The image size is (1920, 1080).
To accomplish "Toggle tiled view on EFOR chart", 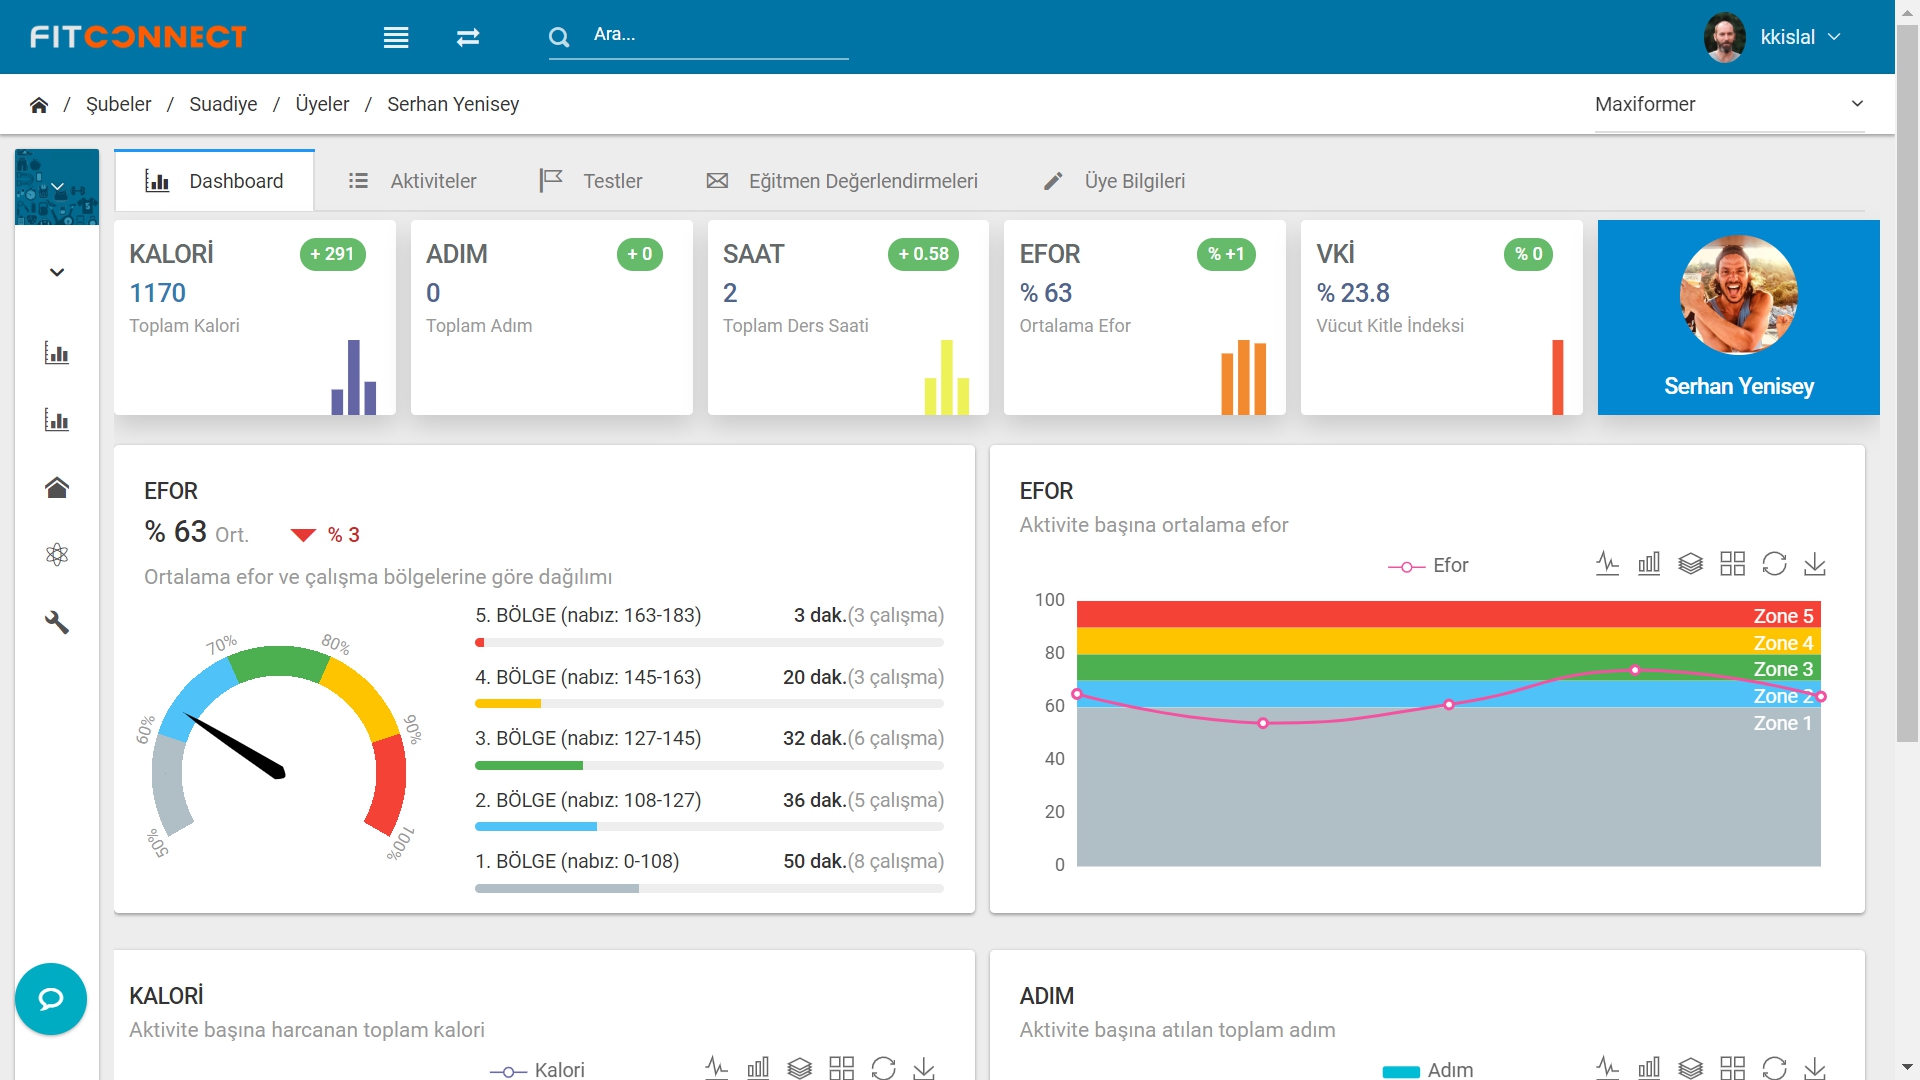I will 1732,564.
